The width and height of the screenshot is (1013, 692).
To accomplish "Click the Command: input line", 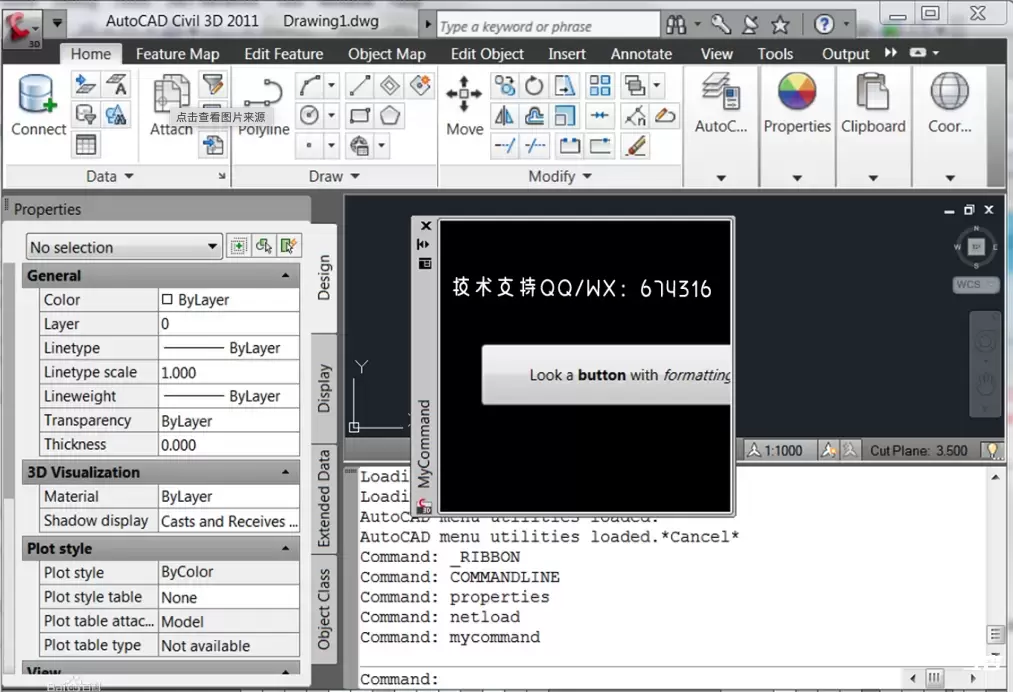I will pos(630,678).
